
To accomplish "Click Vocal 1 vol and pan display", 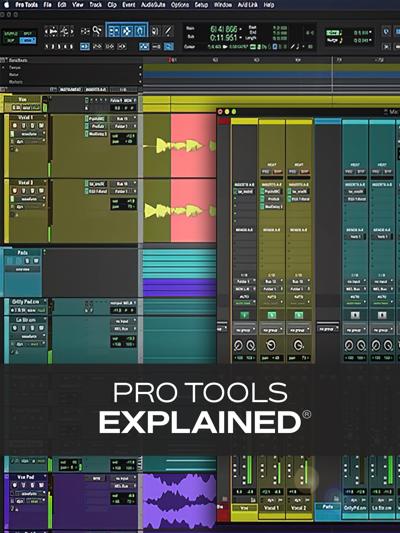I will click(x=124, y=139).
